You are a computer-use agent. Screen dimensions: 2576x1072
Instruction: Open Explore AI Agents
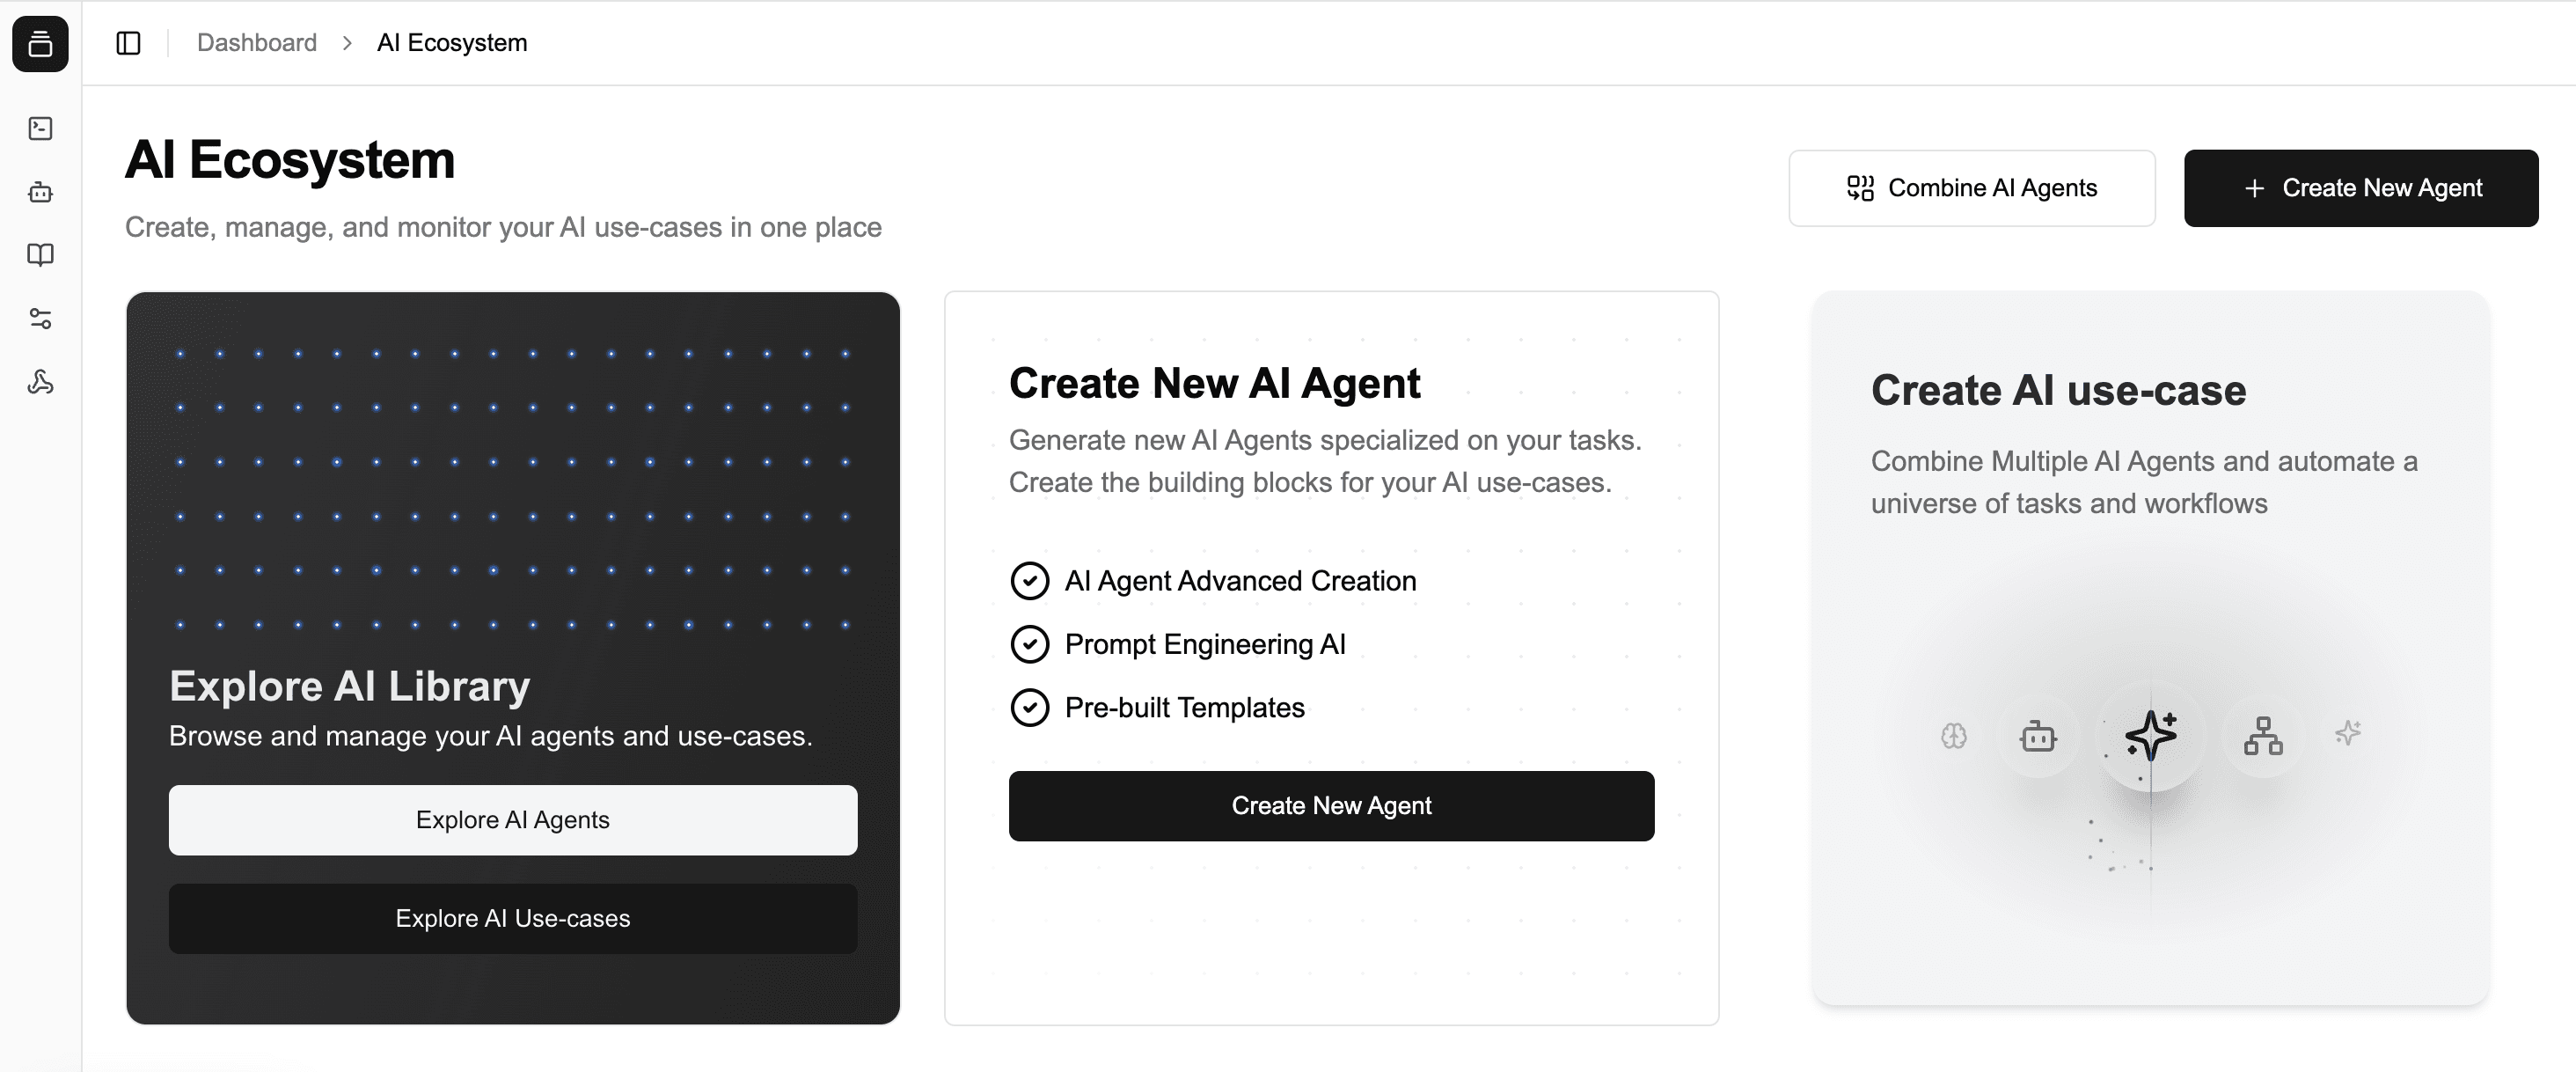pyautogui.click(x=513, y=820)
